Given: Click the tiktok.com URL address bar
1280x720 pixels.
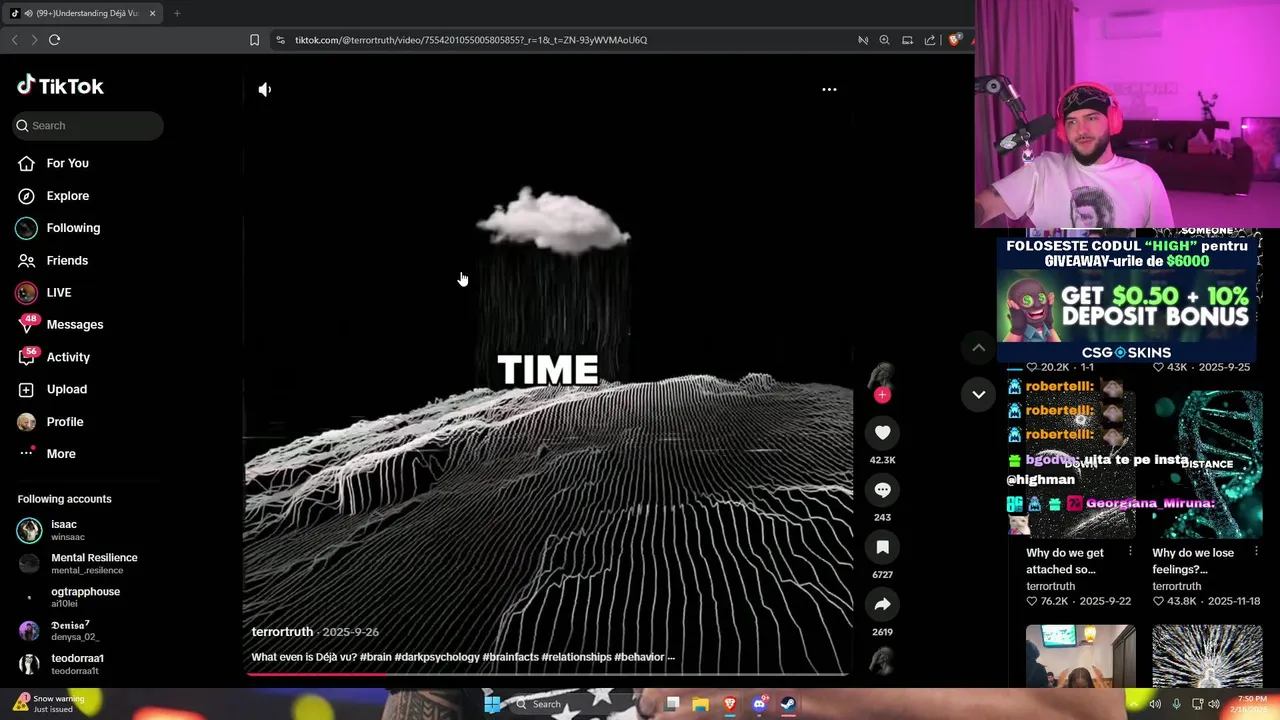Looking at the screenshot, I should (x=471, y=40).
